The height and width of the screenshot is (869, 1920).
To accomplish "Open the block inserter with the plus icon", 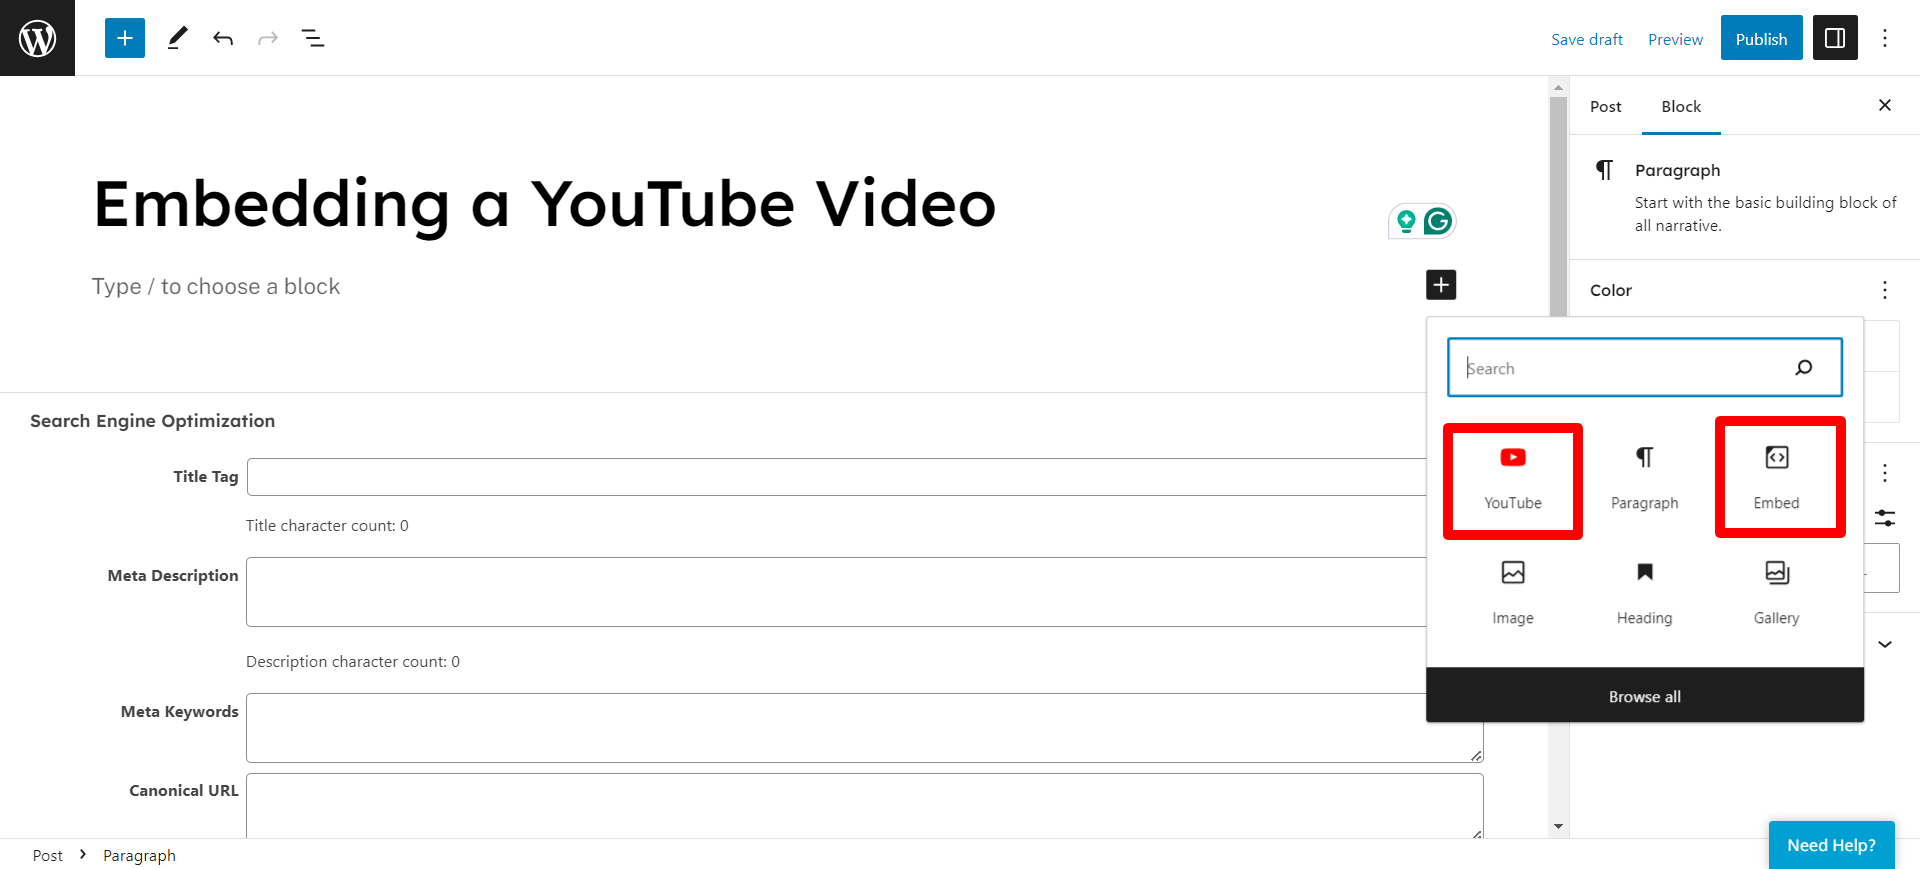I will [124, 37].
